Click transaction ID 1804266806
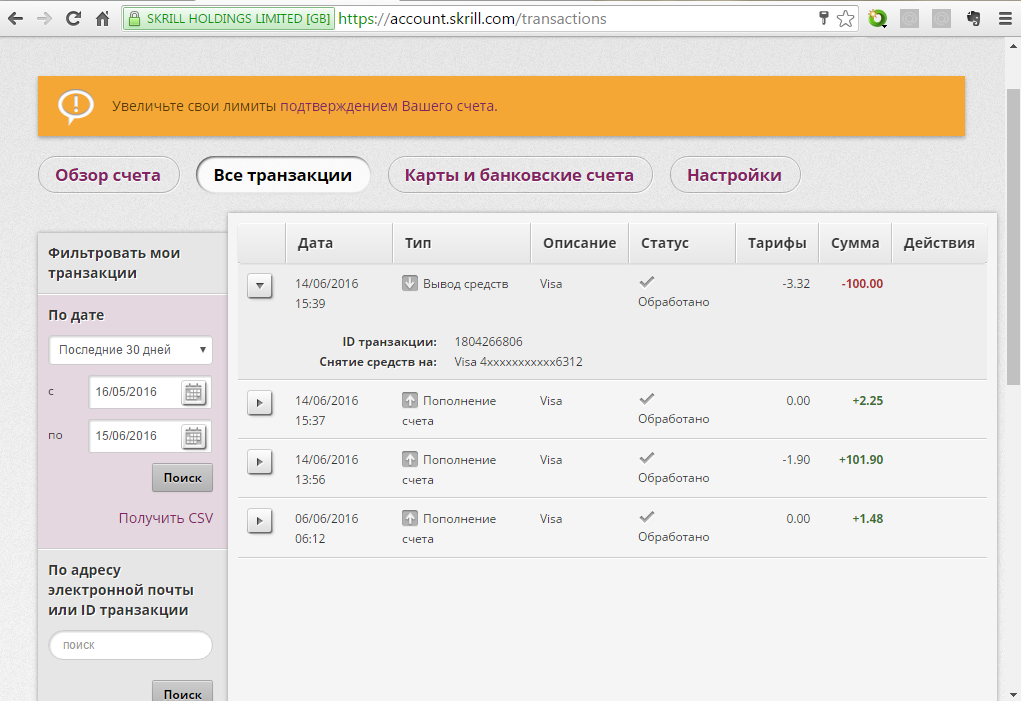Image resolution: width=1021 pixels, height=701 pixels. coord(488,342)
